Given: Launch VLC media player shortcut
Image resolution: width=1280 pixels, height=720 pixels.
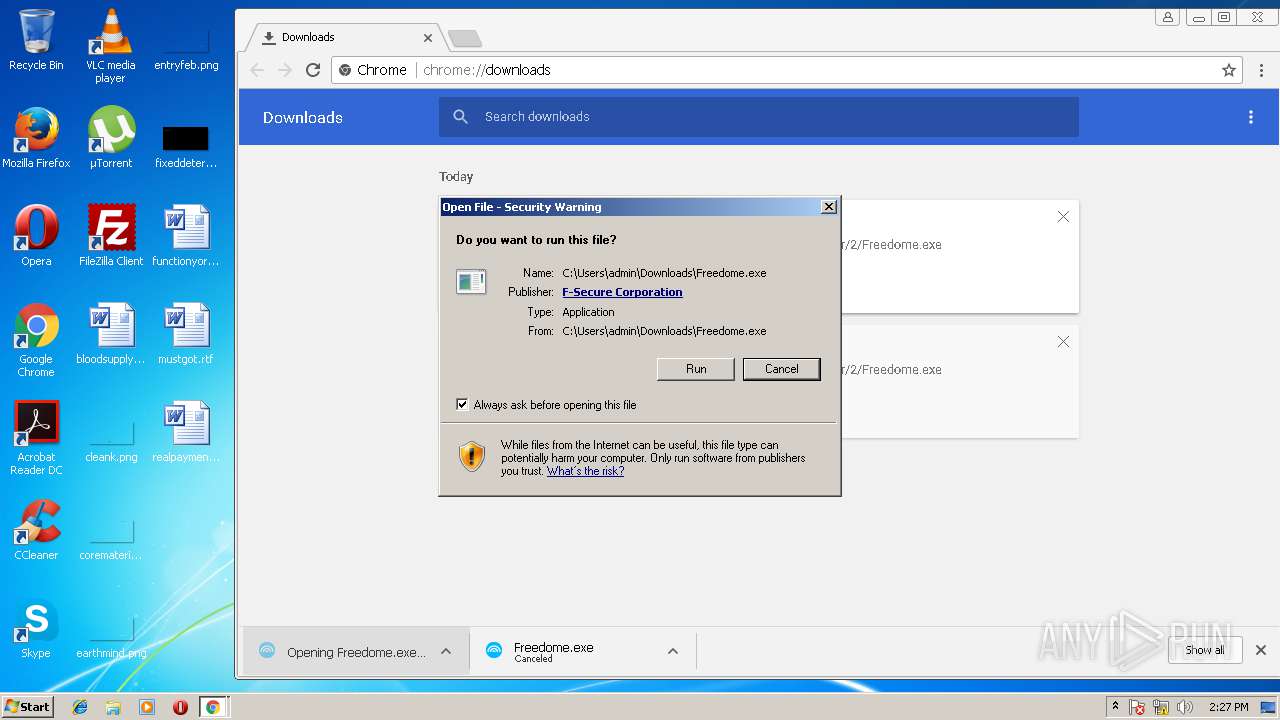Looking at the screenshot, I should click(x=110, y=46).
